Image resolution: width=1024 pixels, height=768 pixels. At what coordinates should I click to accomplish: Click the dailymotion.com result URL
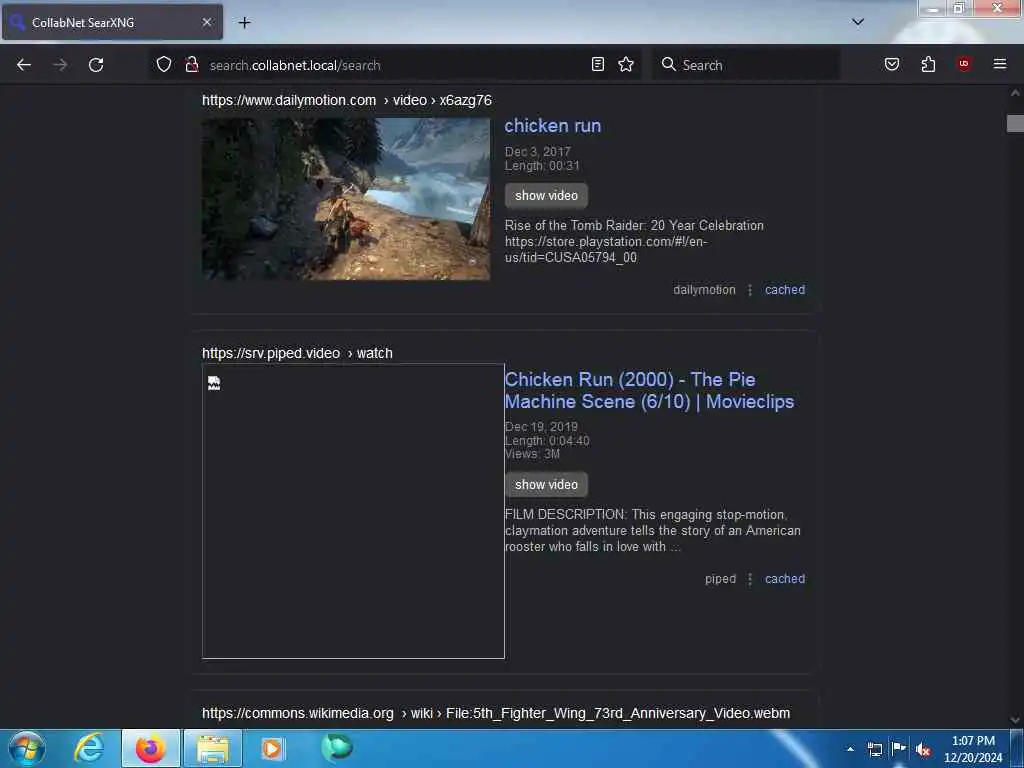click(x=346, y=100)
